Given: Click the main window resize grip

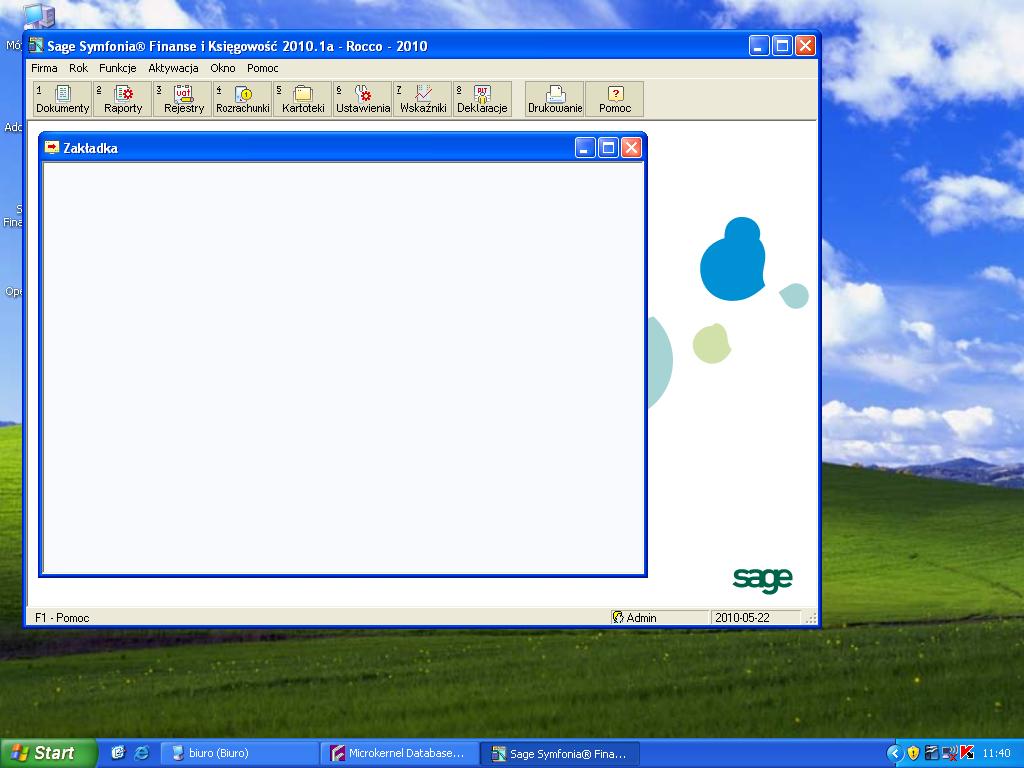Looking at the screenshot, I should tap(810, 618).
